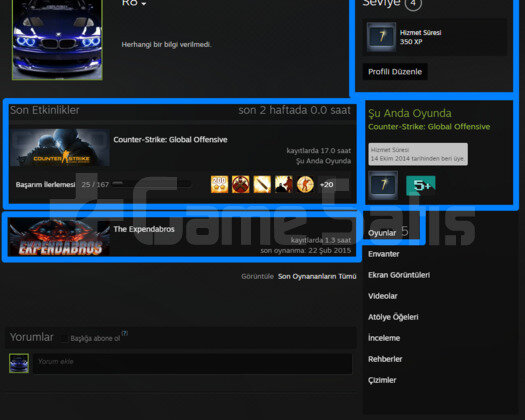The height and width of the screenshot is (420, 525).
Task: Open the Expendabros game banner
Action: (59, 237)
